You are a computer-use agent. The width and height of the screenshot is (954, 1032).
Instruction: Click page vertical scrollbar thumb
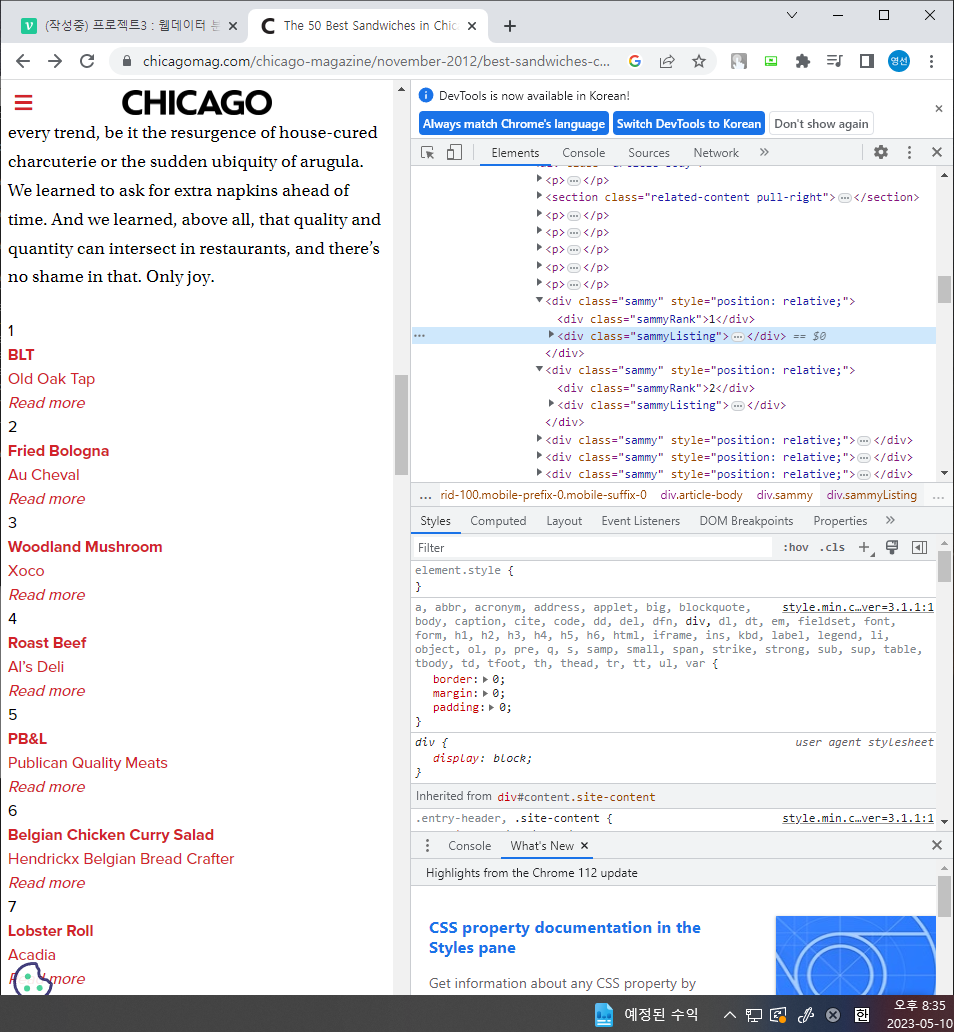[402, 425]
